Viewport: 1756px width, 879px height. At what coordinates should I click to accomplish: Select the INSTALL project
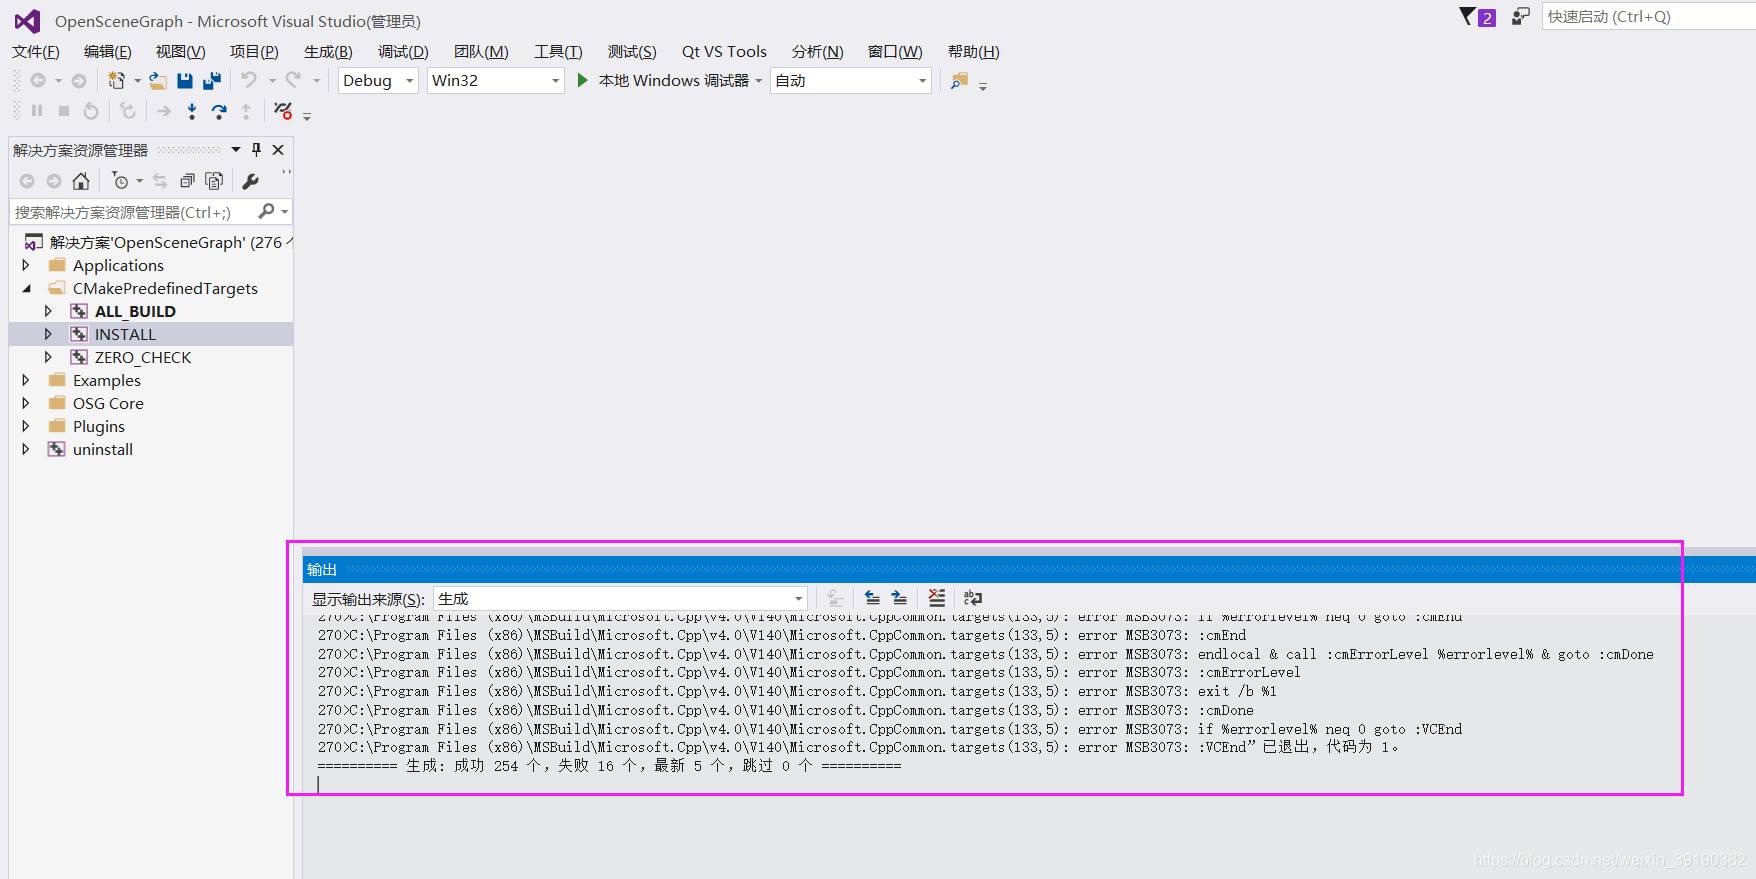(125, 334)
